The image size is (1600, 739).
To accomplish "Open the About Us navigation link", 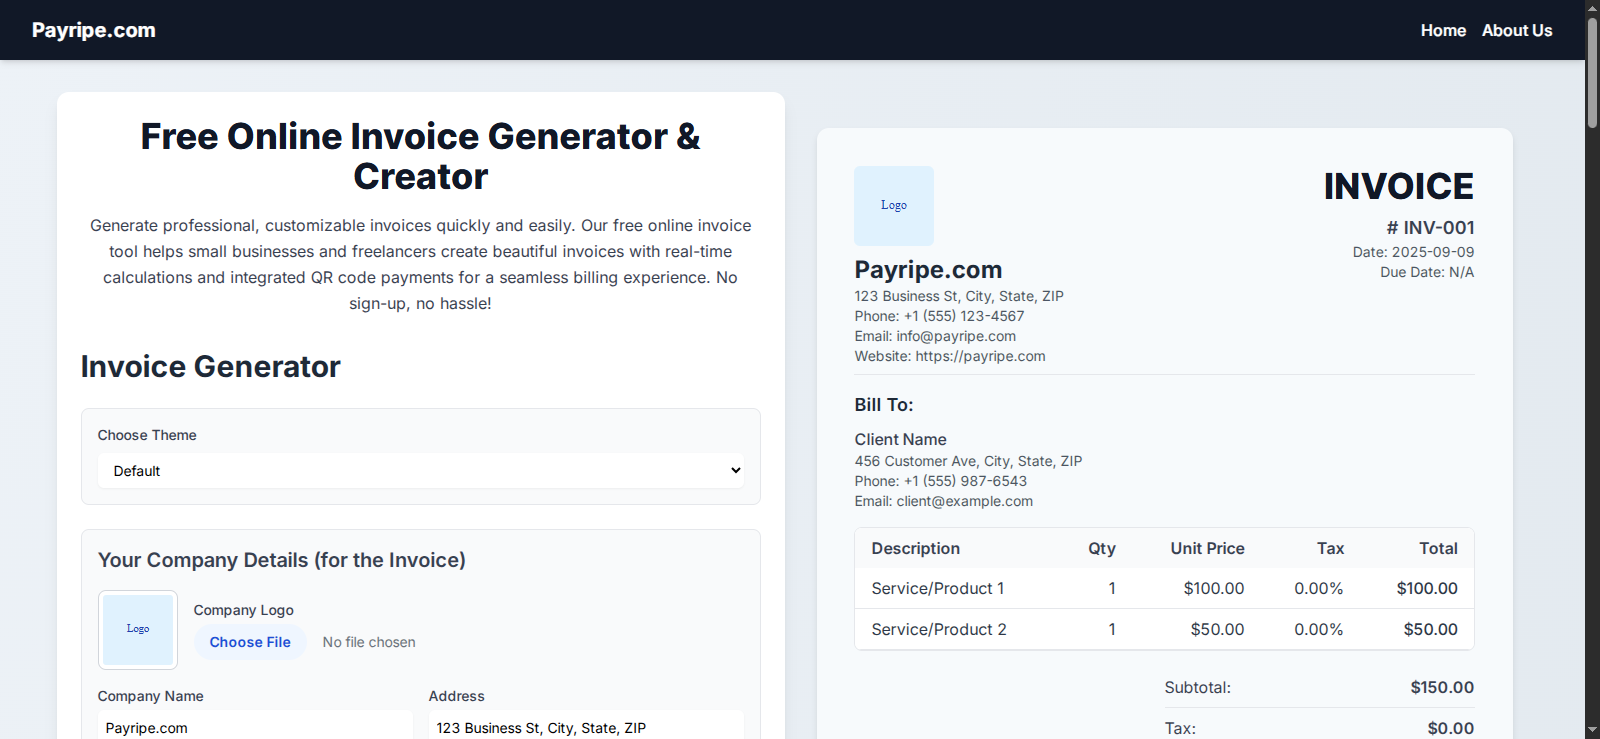I will coord(1517,30).
